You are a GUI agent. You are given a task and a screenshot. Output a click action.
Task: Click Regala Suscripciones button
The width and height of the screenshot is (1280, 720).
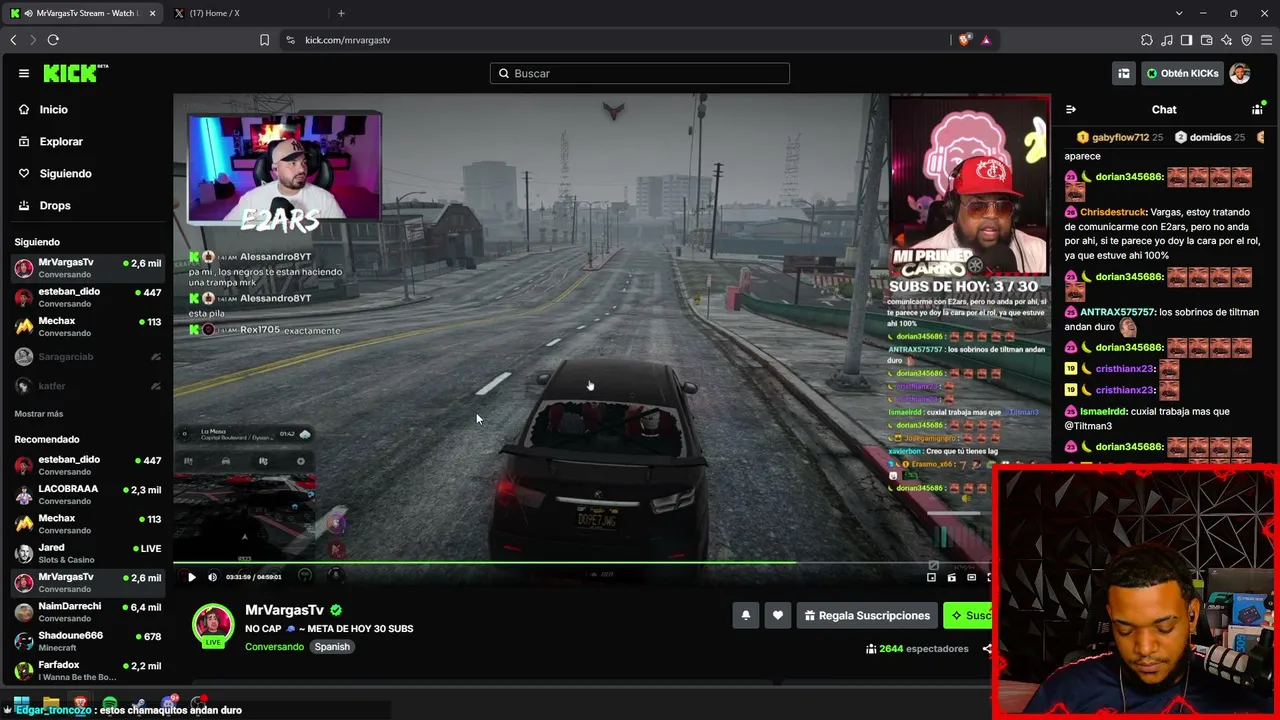(x=867, y=615)
